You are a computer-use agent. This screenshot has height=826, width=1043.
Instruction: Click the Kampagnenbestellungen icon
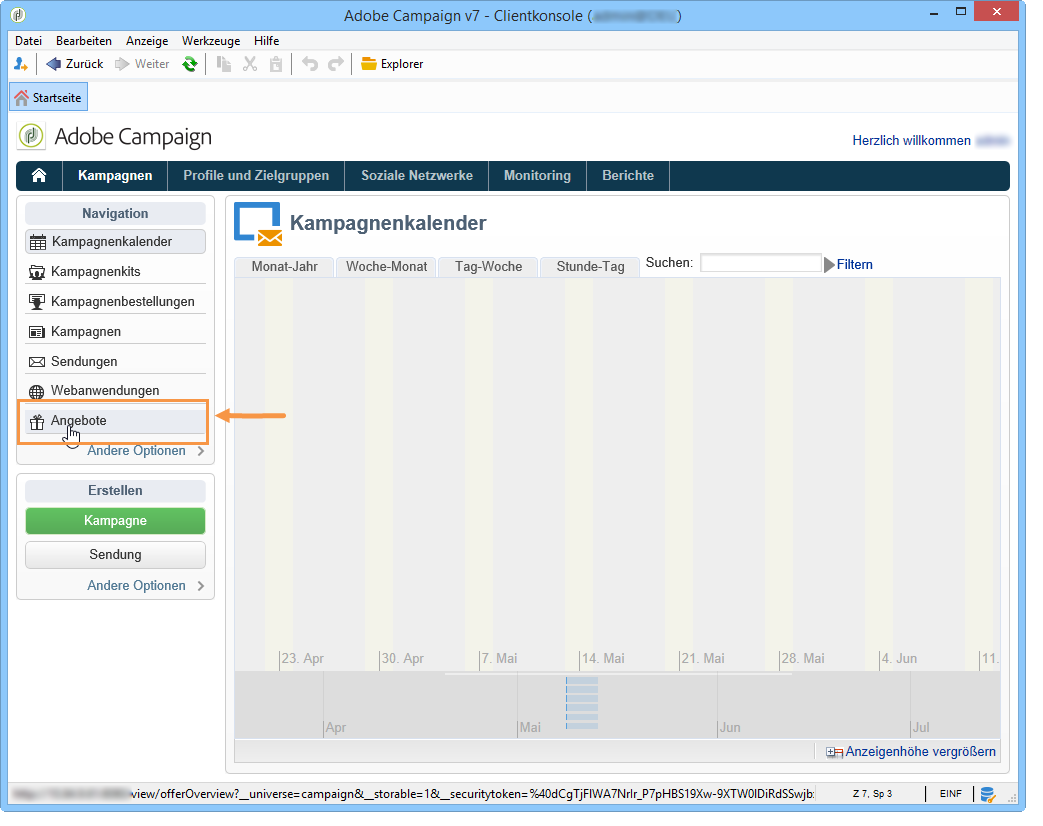click(x=37, y=302)
